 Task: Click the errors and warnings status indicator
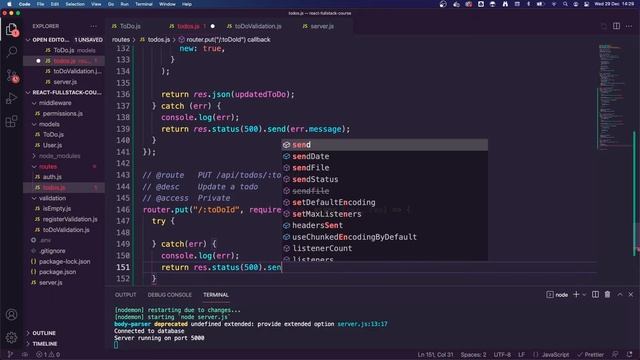click(x=48, y=355)
